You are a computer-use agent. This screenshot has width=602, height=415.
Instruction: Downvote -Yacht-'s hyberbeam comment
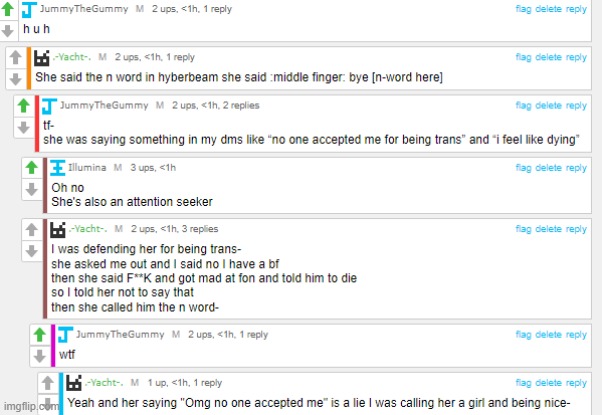(x=16, y=79)
